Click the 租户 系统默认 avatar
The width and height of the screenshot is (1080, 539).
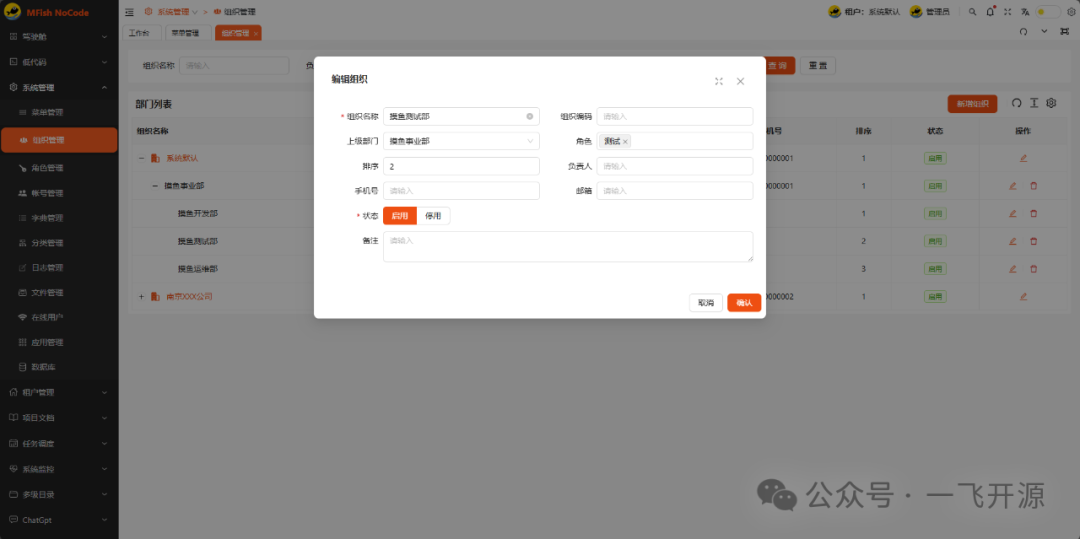pyautogui.click(x=834, y=12)
